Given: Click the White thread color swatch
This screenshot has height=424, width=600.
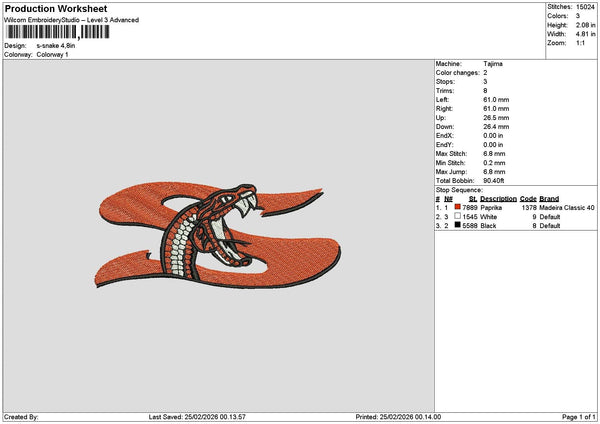Looking at the screenshot, I should [458, 216].
